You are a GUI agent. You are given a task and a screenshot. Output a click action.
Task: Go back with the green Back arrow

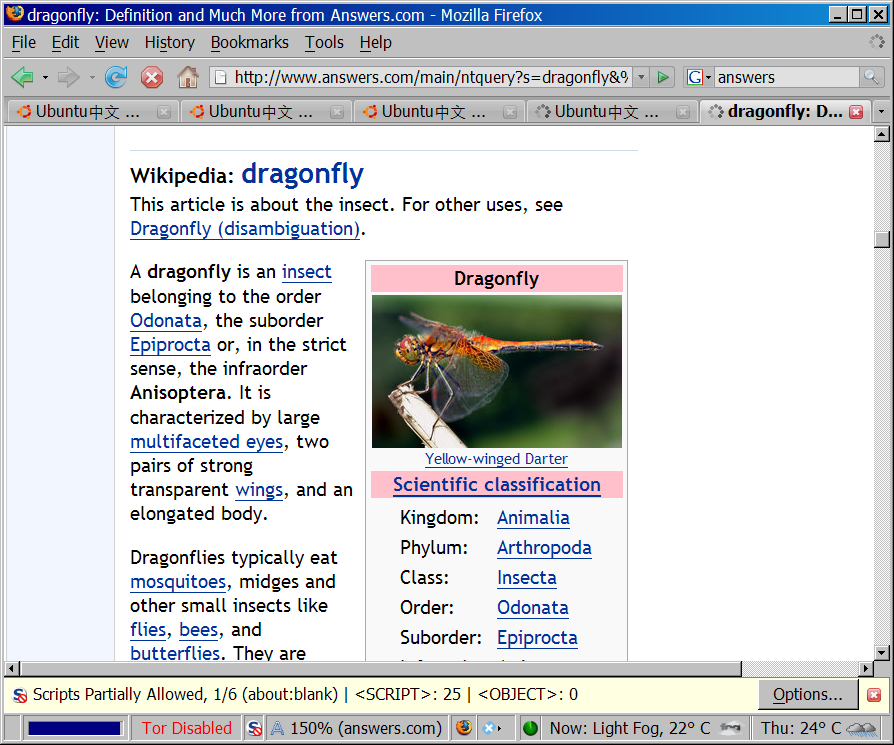click(23, 77)
